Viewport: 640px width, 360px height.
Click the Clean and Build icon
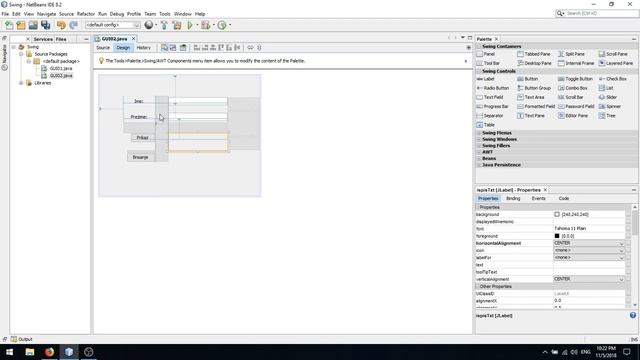point(177,25)
